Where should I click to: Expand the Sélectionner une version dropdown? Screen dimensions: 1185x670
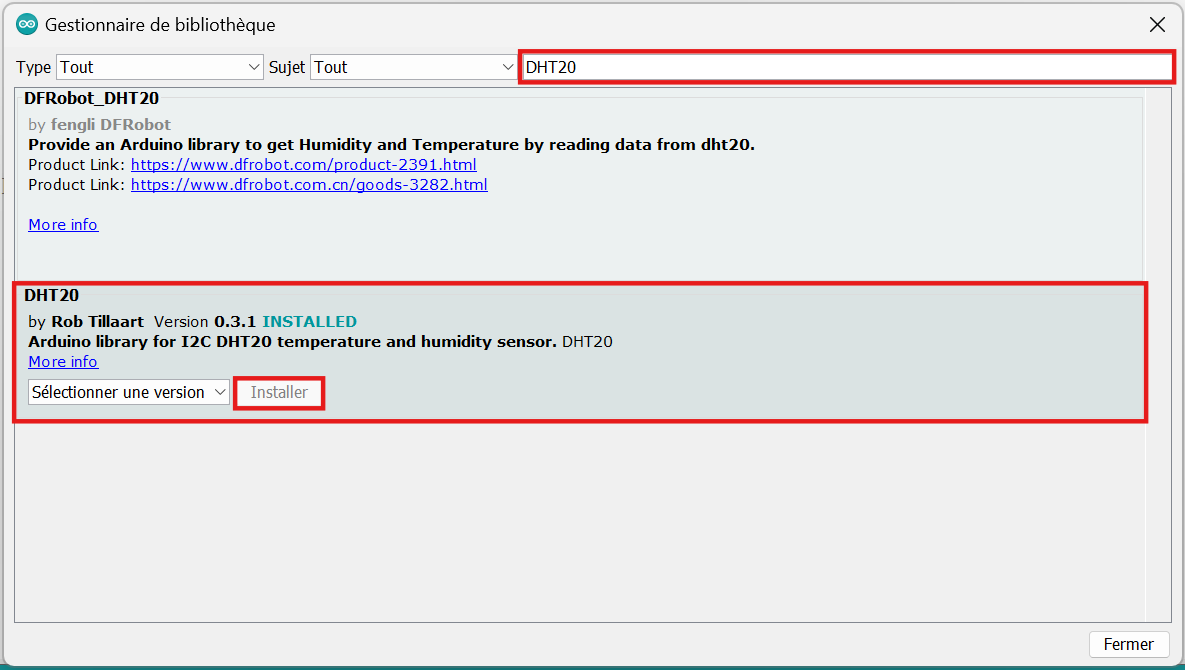pos(128,392)
